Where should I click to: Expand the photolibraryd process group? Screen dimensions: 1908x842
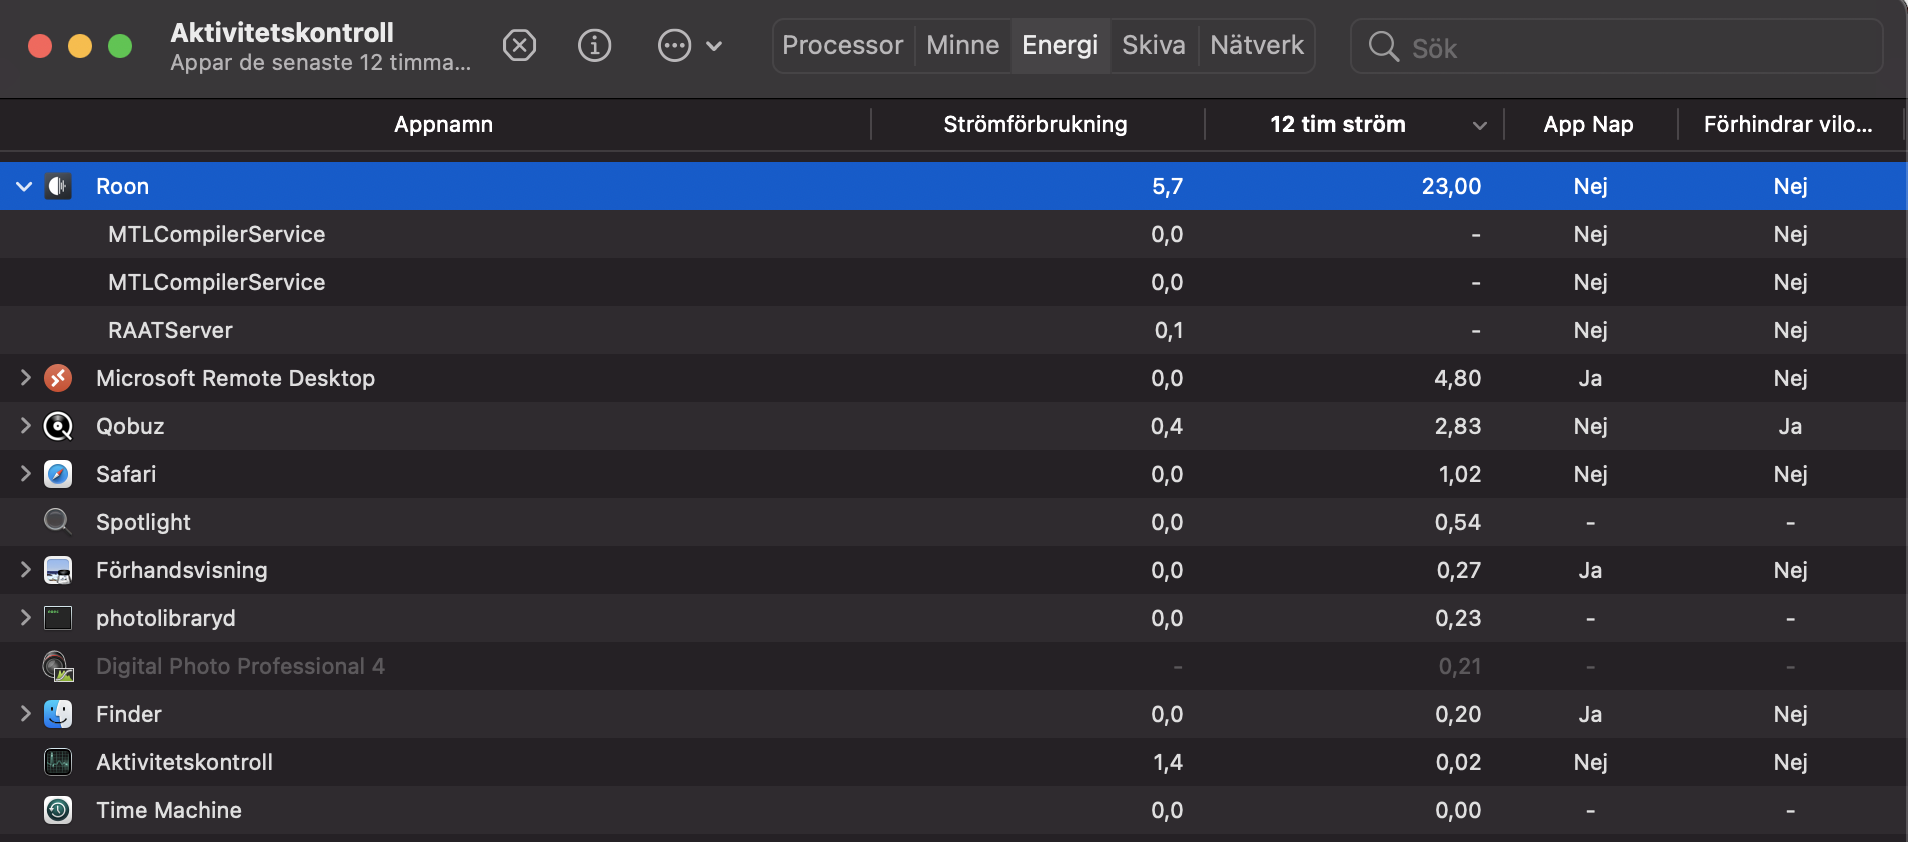tap(25, 618)
